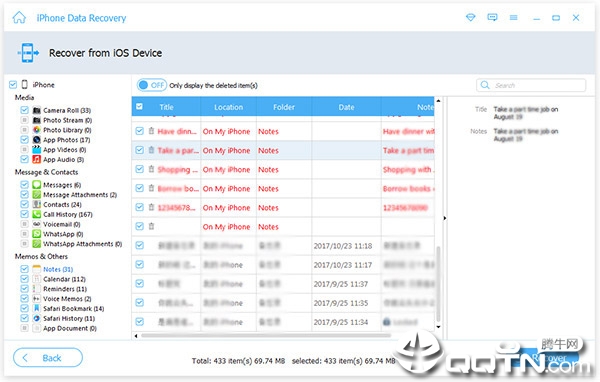
Task: Uncheck the 2017/10/23 11:18 row checkbox
Action: pyautogui.click(x=140, y=246)
